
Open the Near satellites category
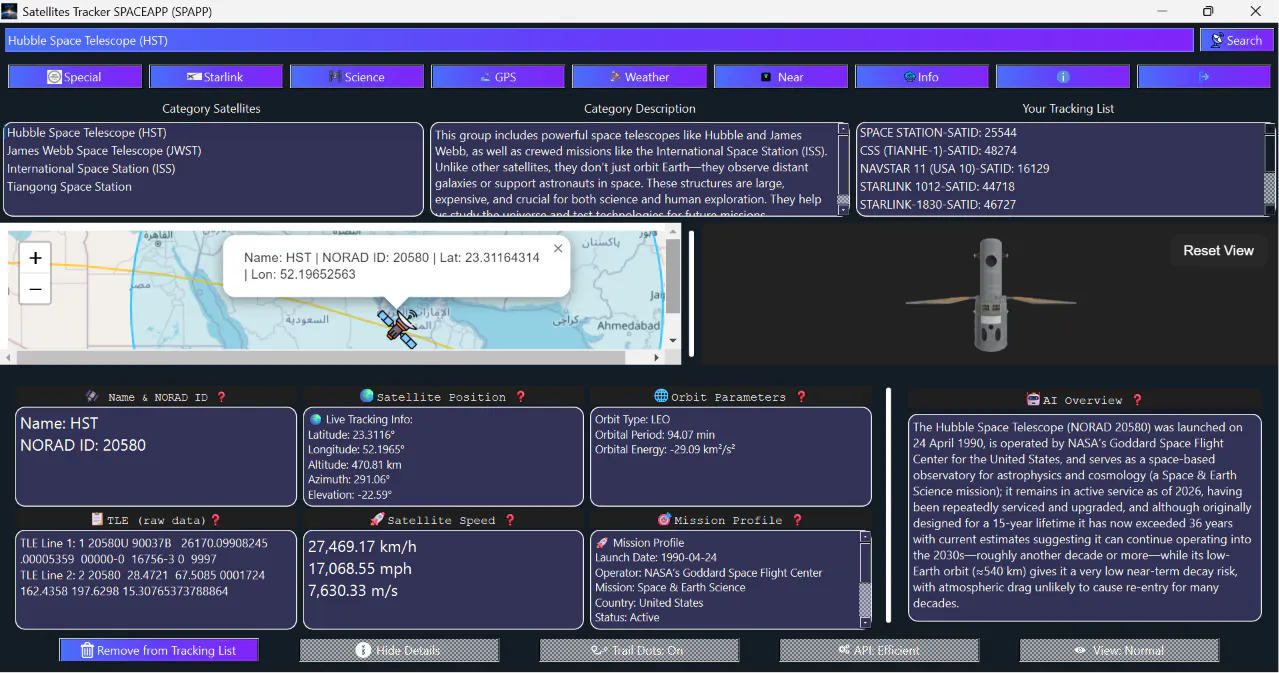click(781, 77)
